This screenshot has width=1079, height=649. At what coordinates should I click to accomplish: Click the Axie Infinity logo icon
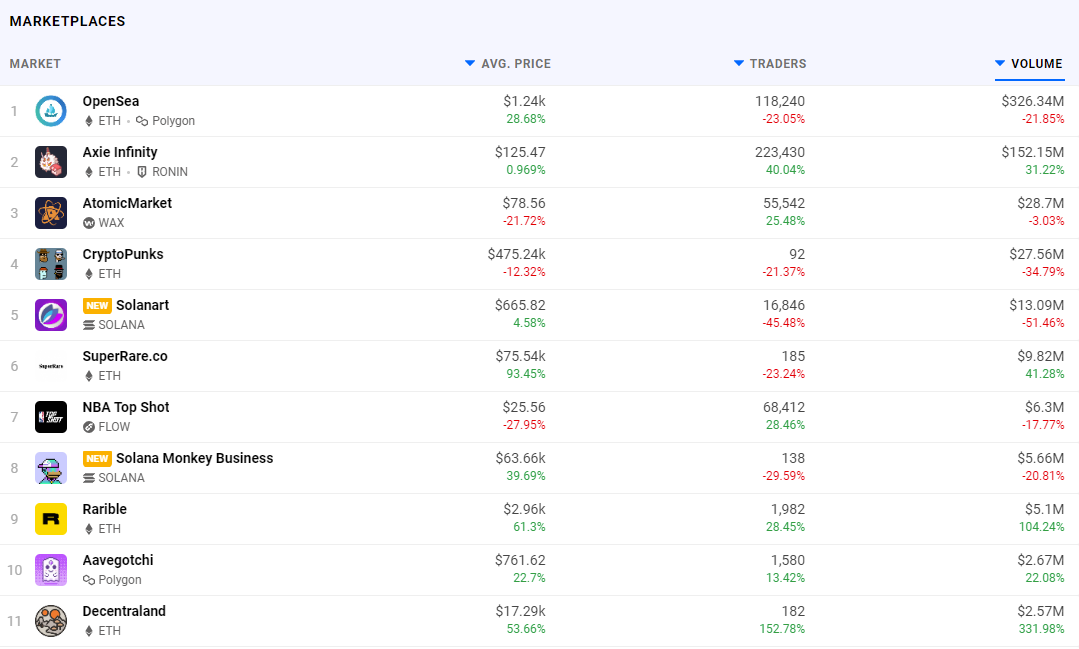[51, 162]
